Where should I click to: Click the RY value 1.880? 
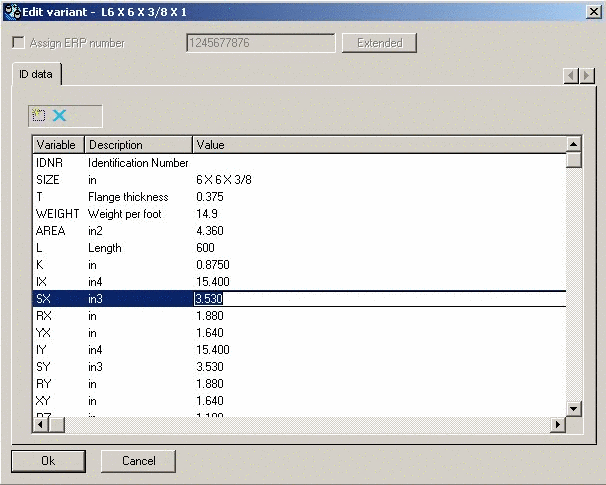point(210,384)
